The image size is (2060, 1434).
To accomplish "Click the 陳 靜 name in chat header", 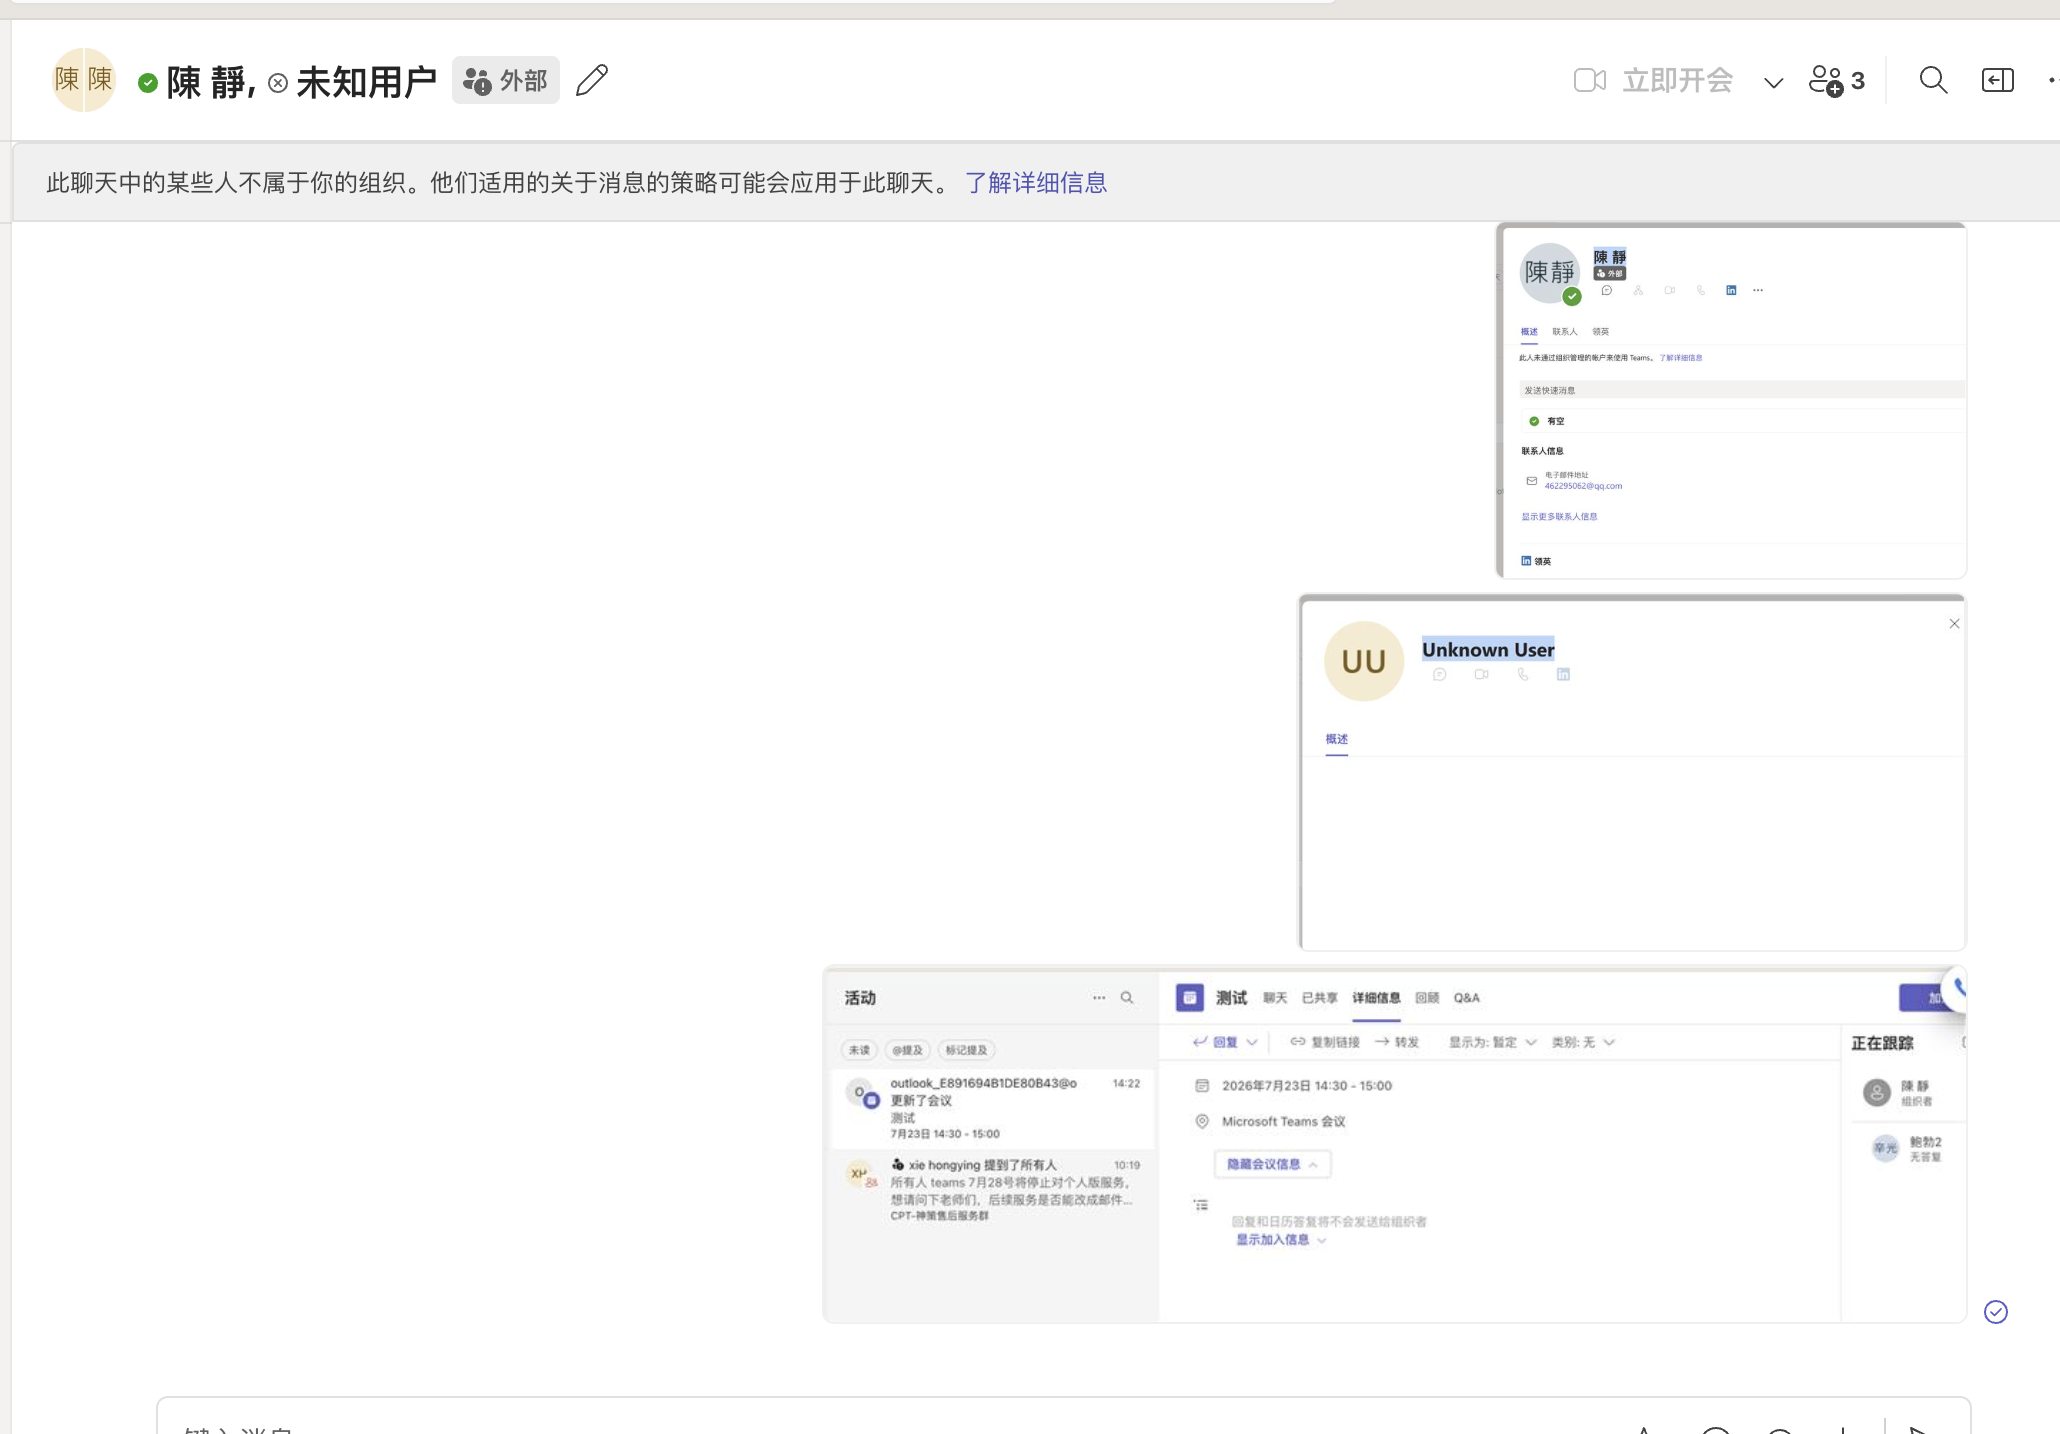I will click(211, 82).
